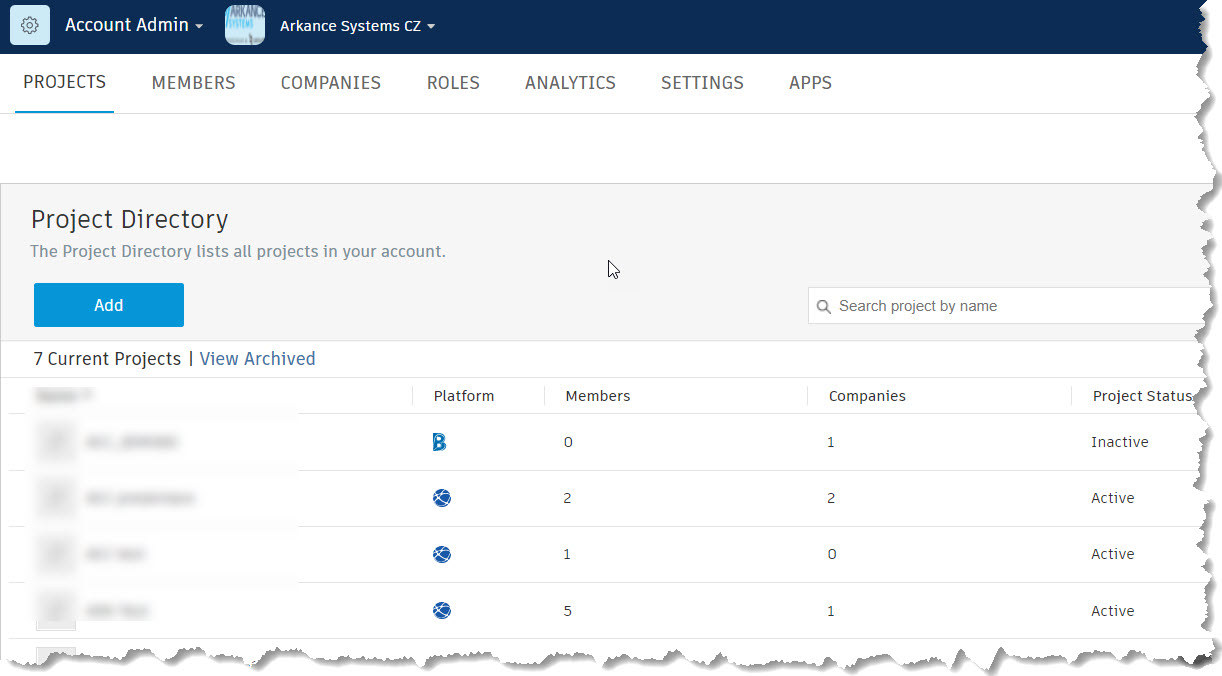
Task: Click the platform icon in the row with 2 members
Action: click(442, 498)
